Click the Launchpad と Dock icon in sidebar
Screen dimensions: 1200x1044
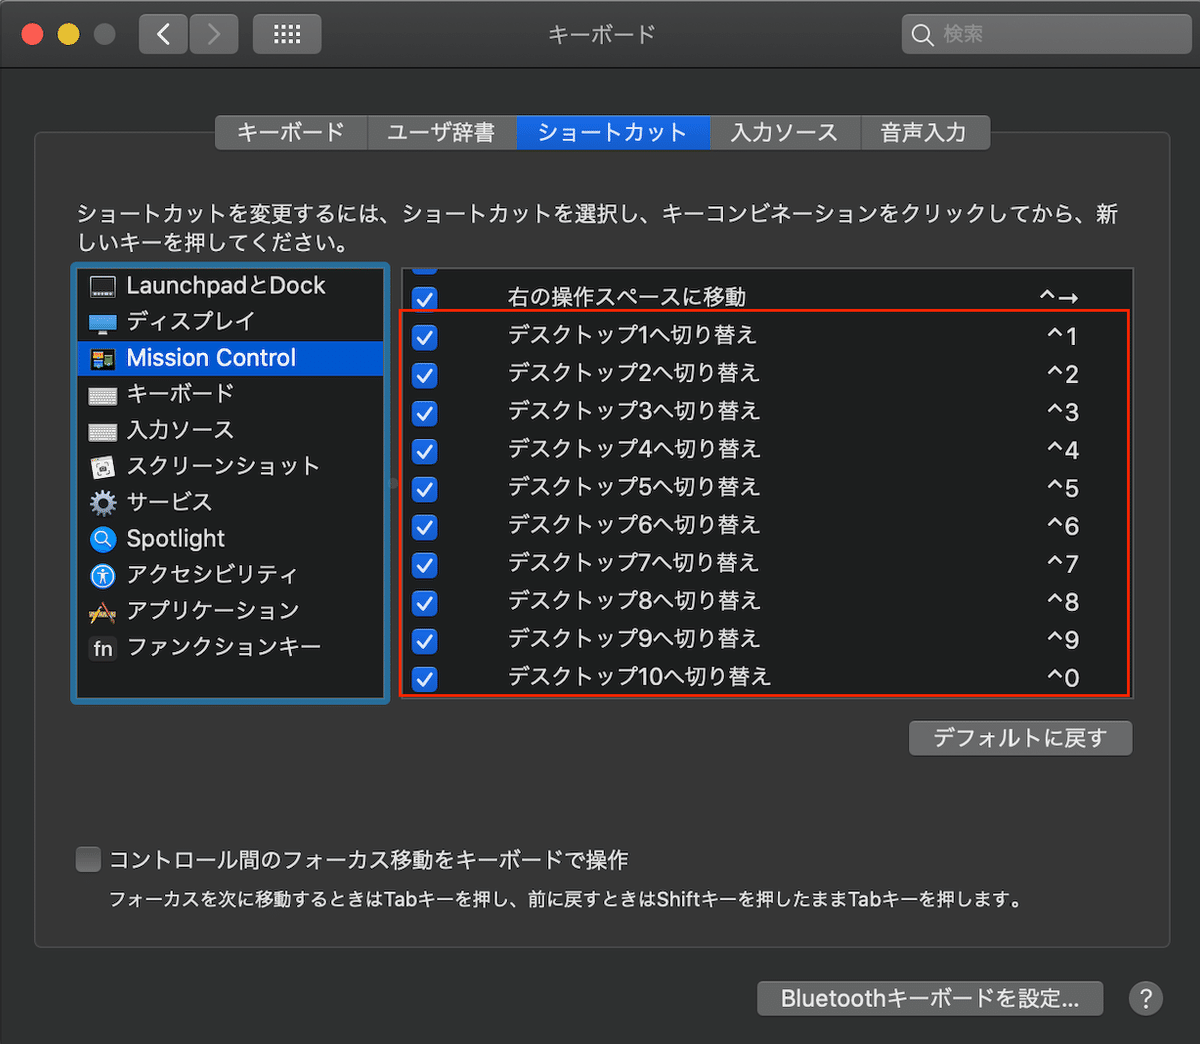[x=102, y=287]
